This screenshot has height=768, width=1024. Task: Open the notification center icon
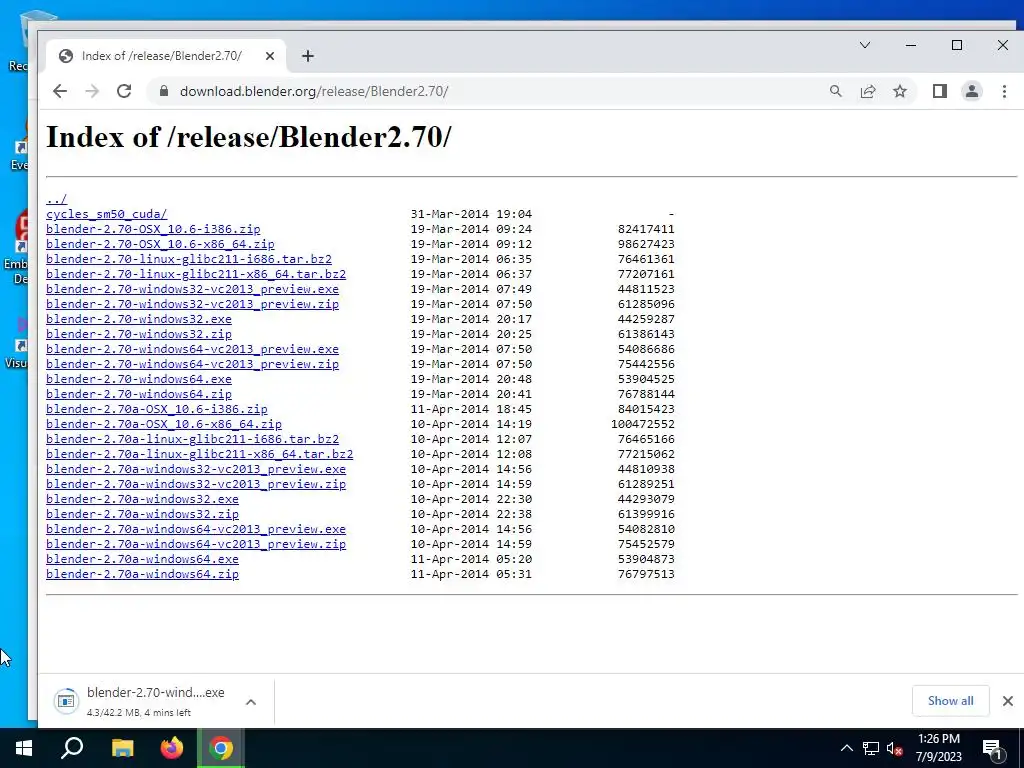(992, 748)
